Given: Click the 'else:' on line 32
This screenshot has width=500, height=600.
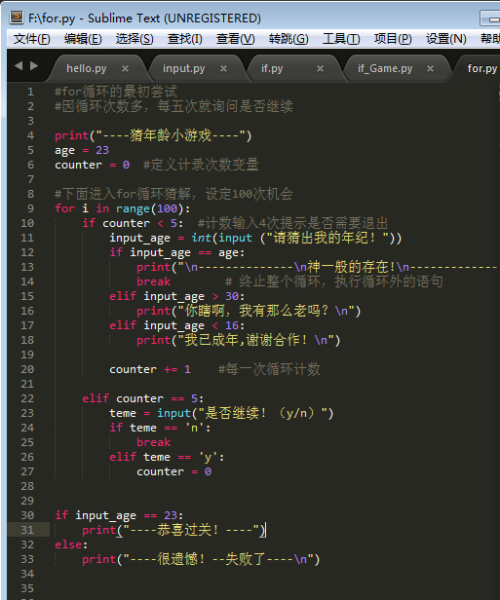Looking at the screenshot, I should [71, 545].
